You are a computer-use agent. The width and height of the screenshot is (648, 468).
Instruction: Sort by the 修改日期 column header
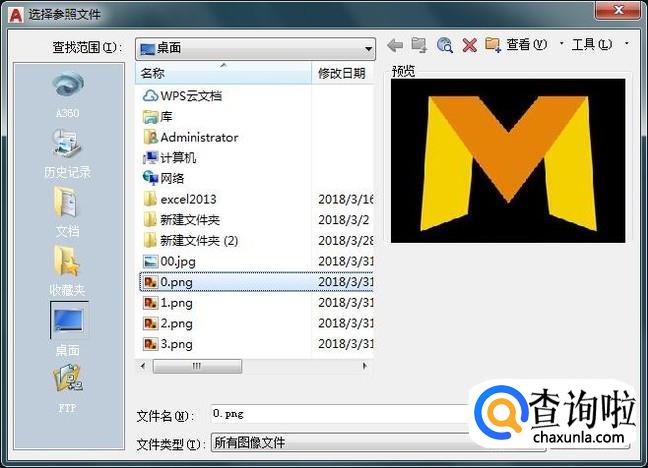(x=343, y=73)
